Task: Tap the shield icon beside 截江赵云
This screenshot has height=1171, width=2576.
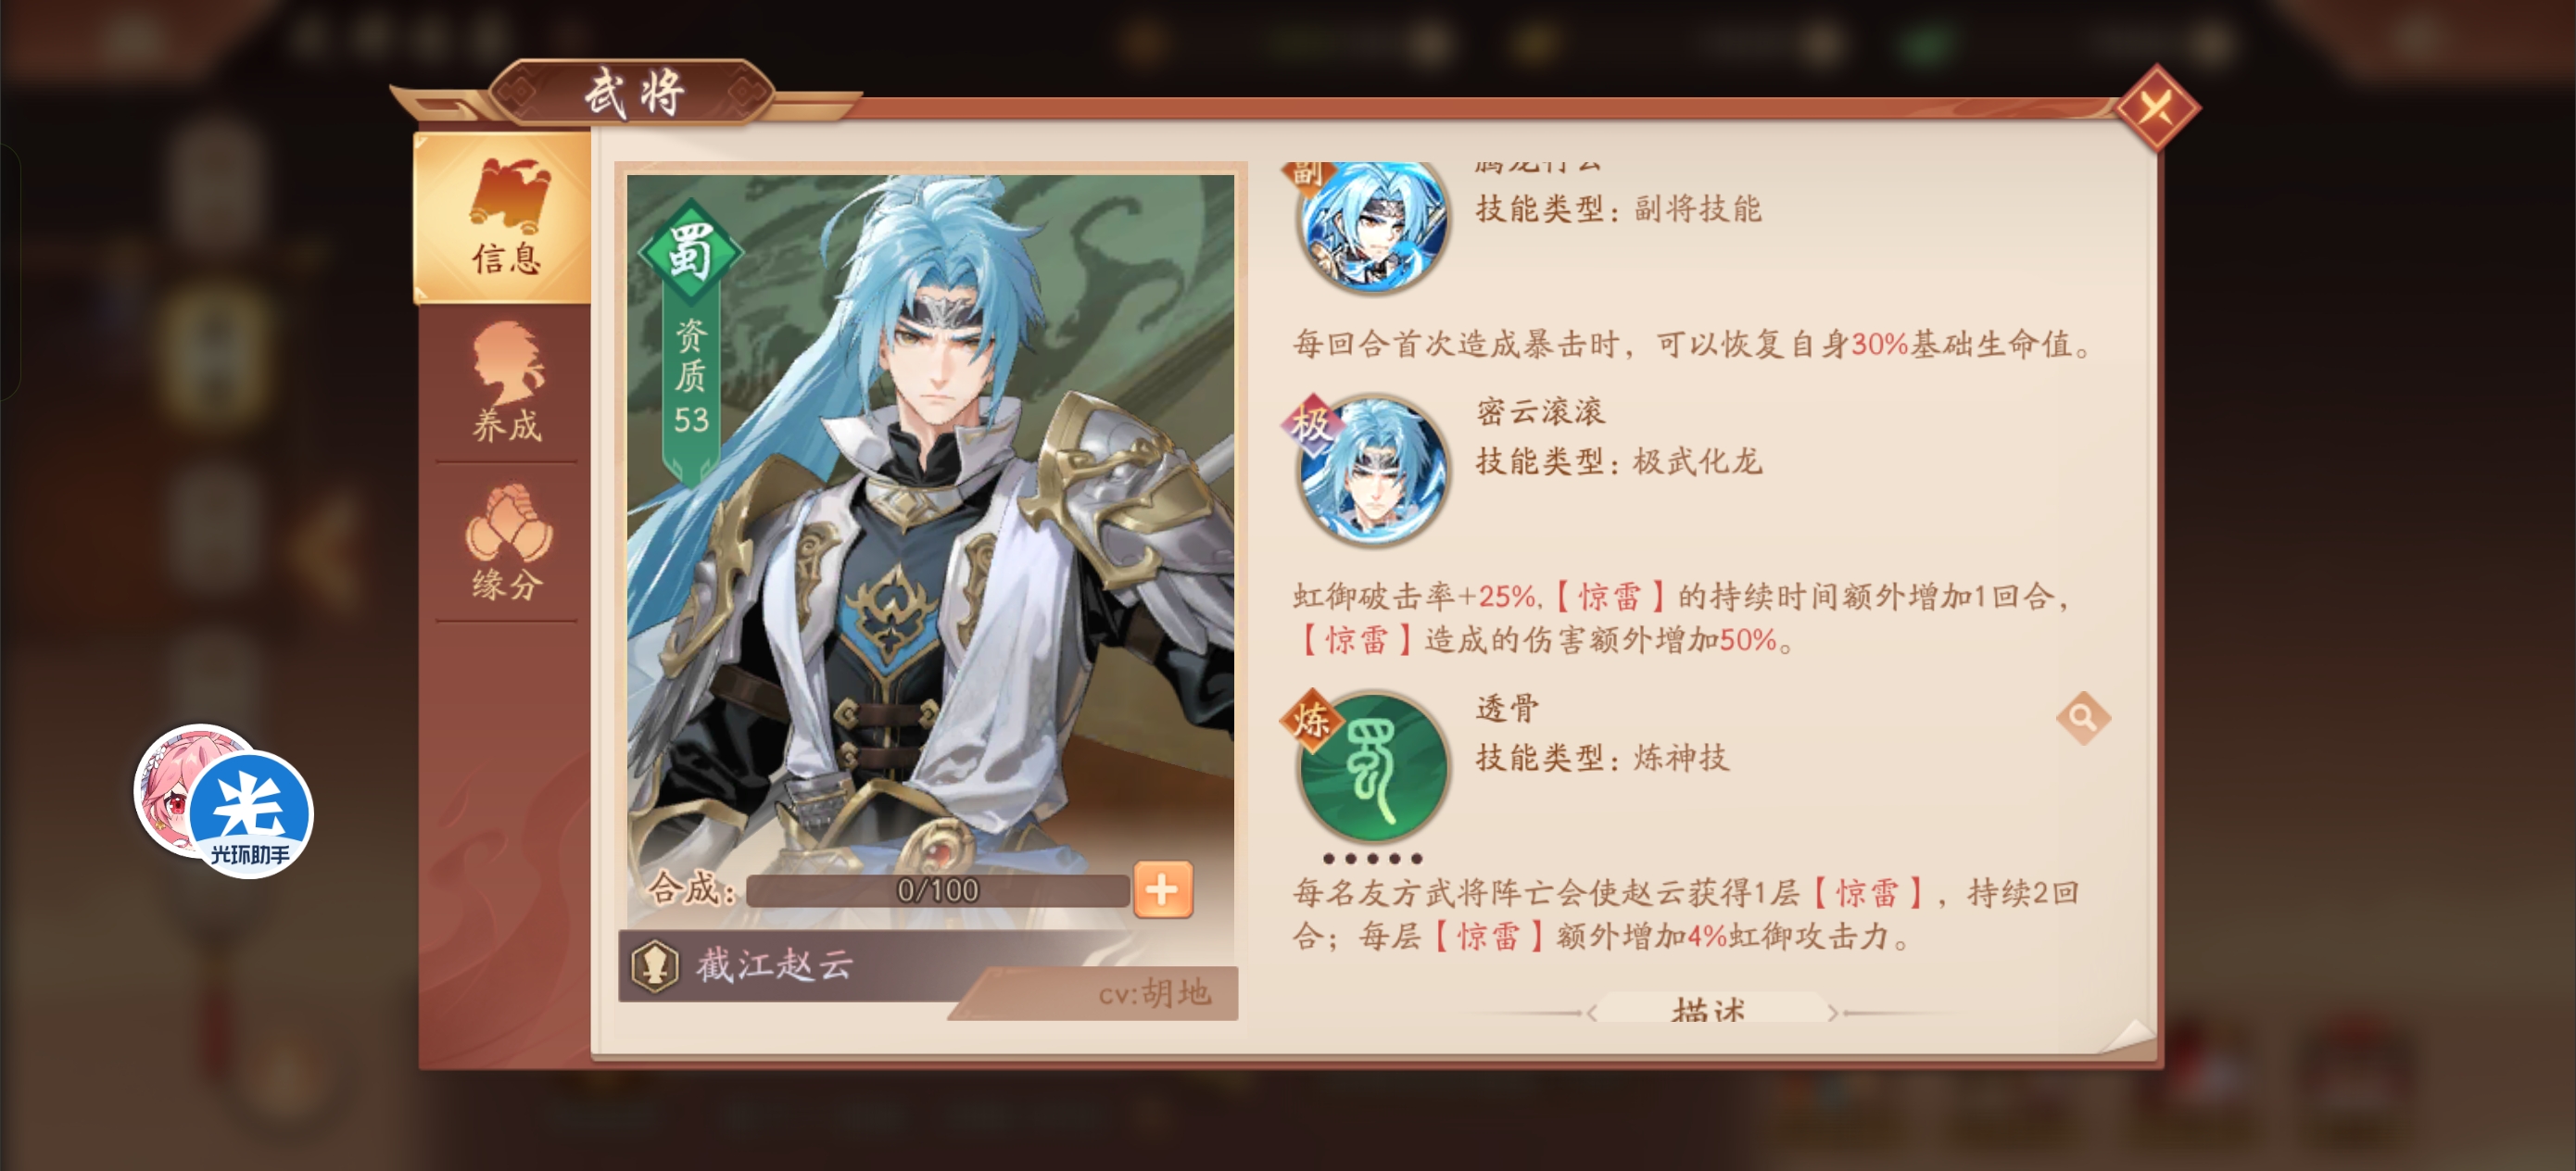Action: pyautogui.click(x=656, y=966)
